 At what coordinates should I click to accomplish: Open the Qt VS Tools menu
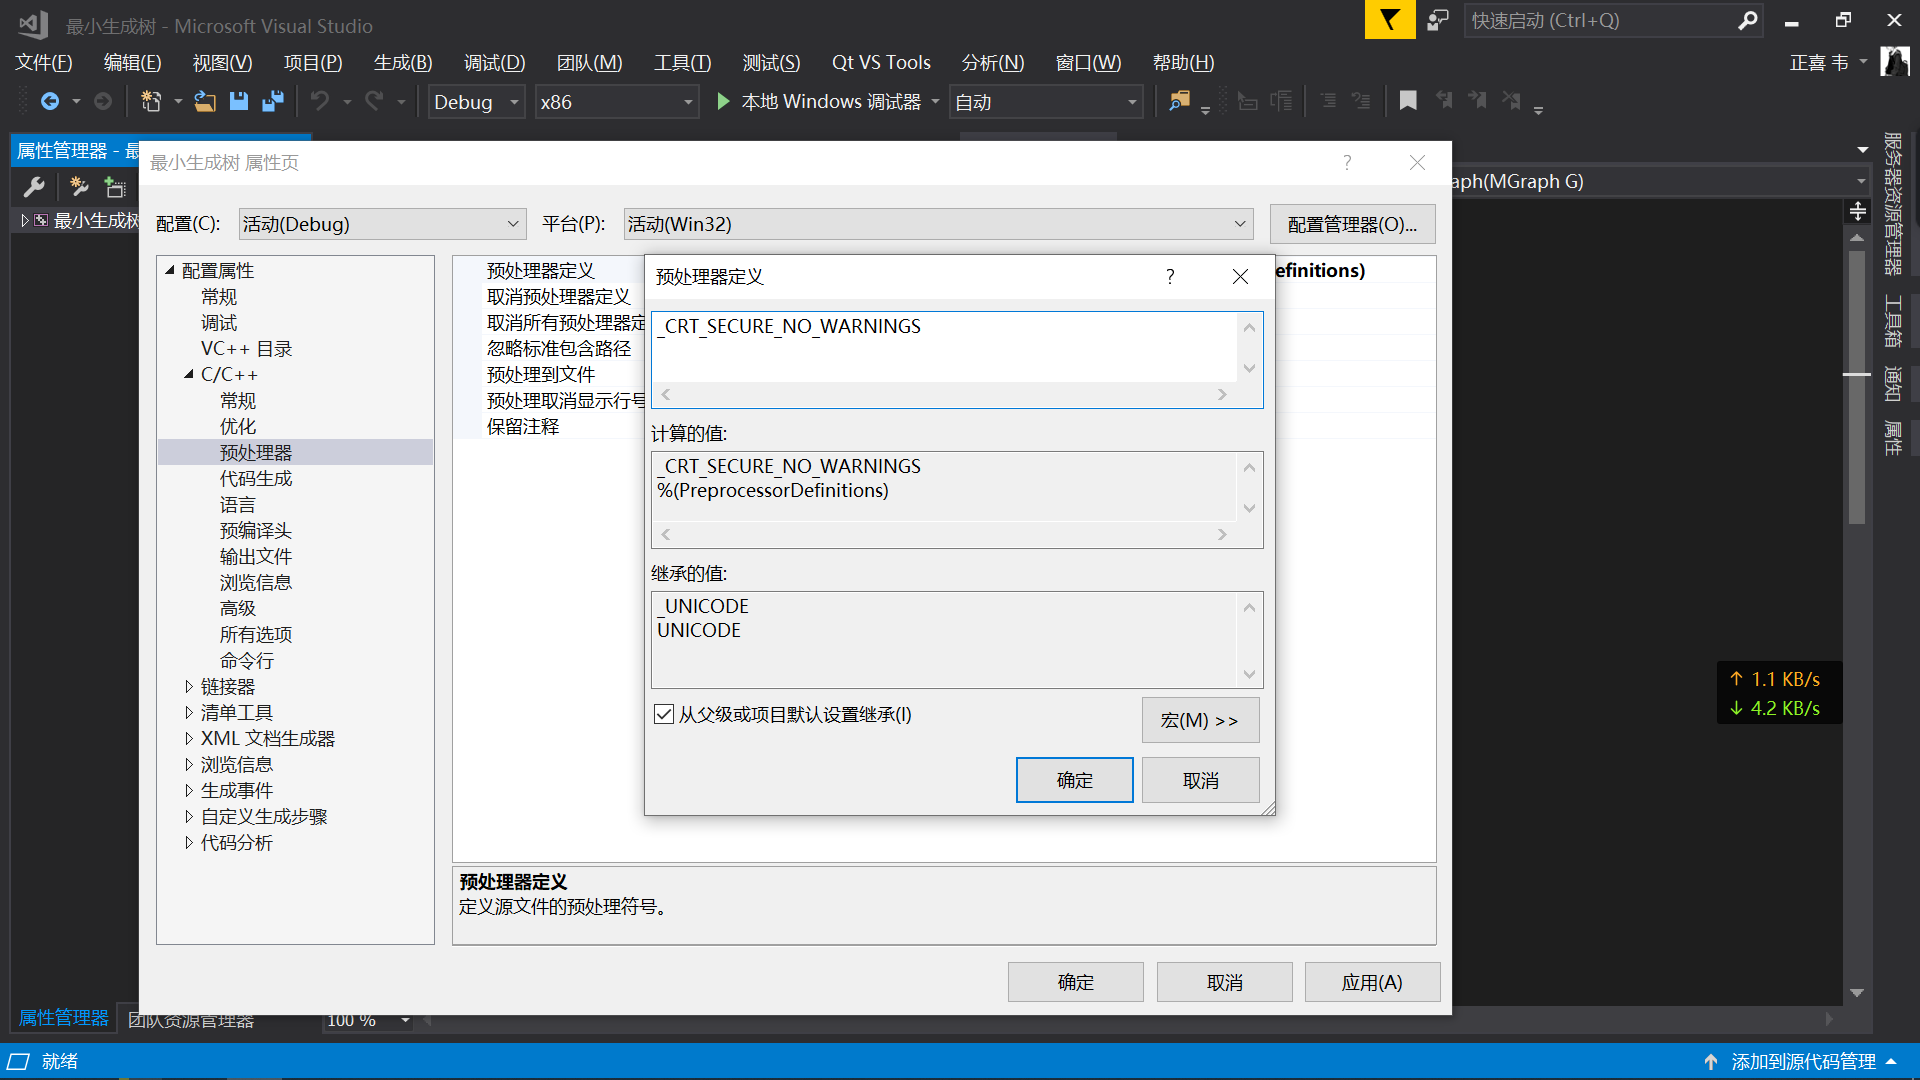881,62
